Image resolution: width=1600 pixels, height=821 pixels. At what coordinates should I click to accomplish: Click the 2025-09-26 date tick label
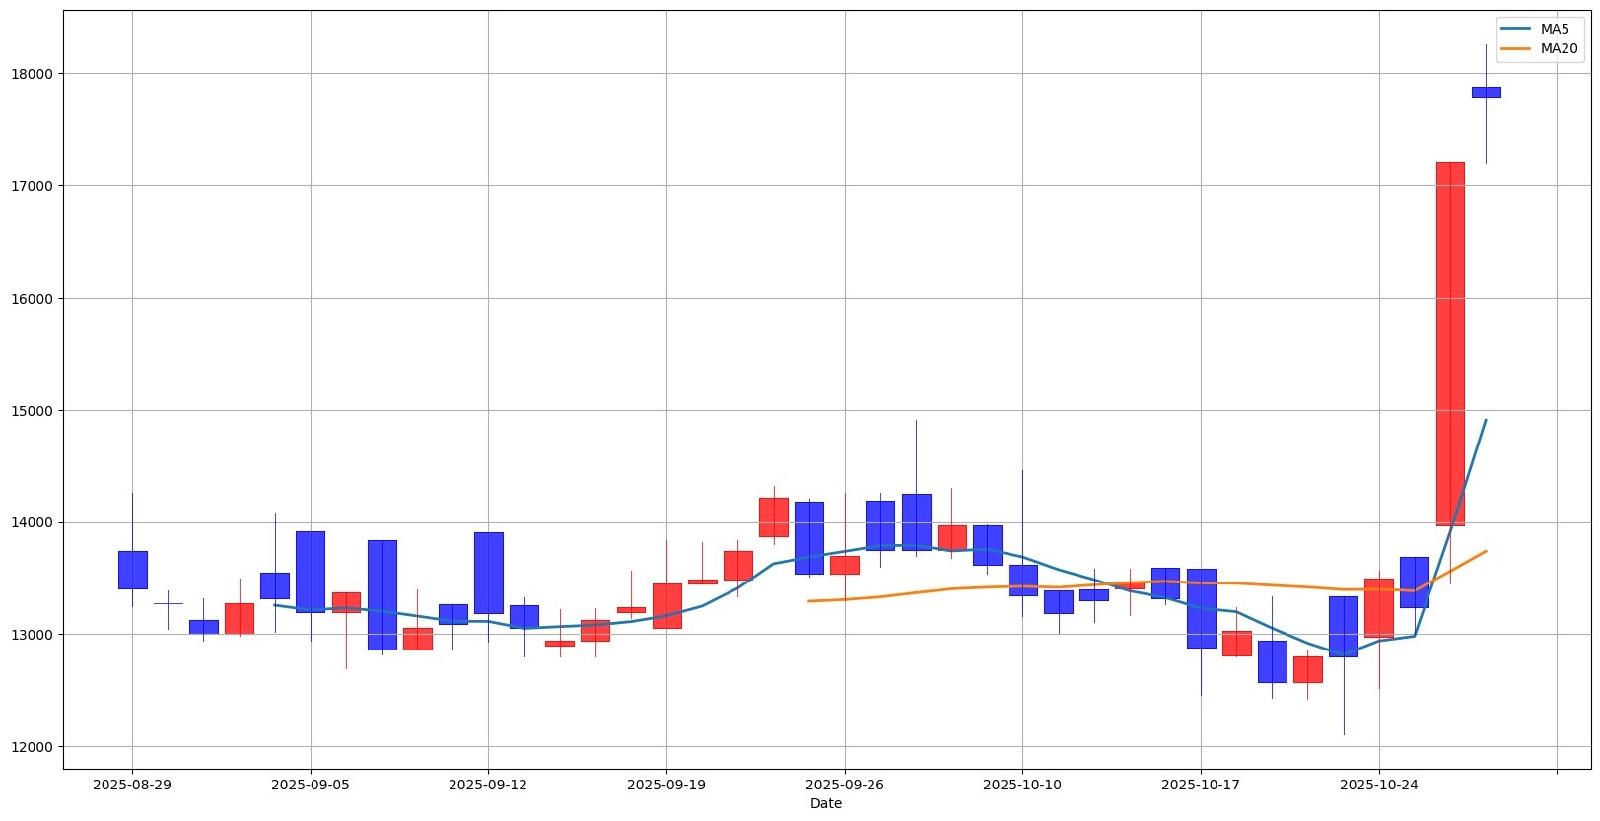coord(844,786)
